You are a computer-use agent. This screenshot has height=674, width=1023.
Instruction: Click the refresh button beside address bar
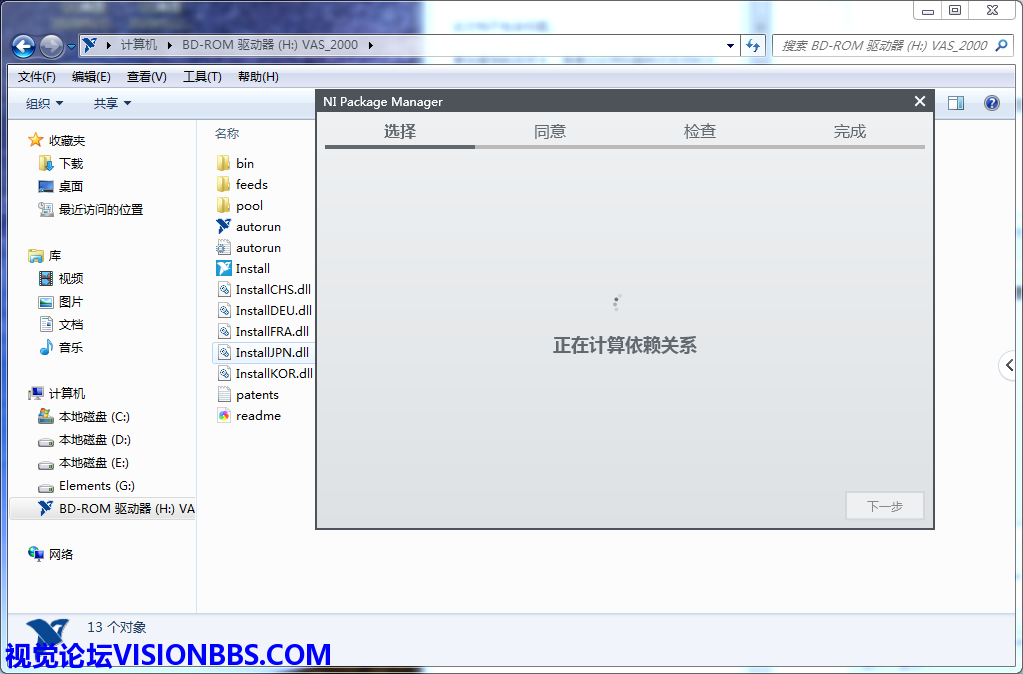click(x=753, y=45)
